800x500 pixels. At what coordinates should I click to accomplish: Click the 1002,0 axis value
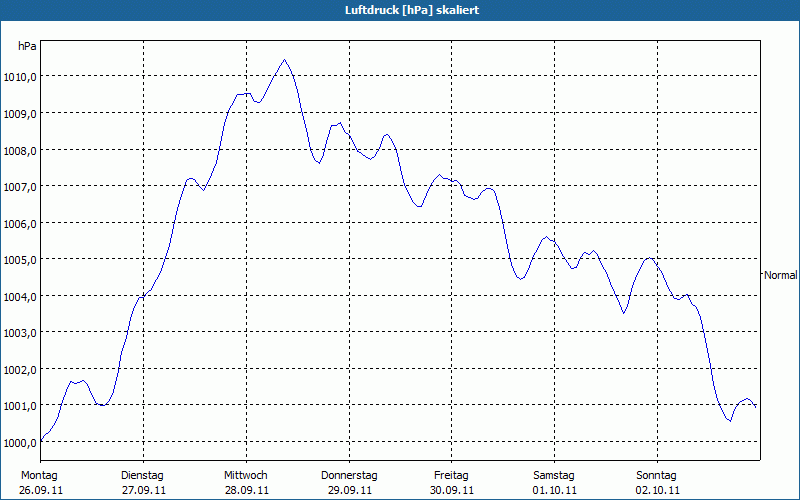tap(20, 370)
